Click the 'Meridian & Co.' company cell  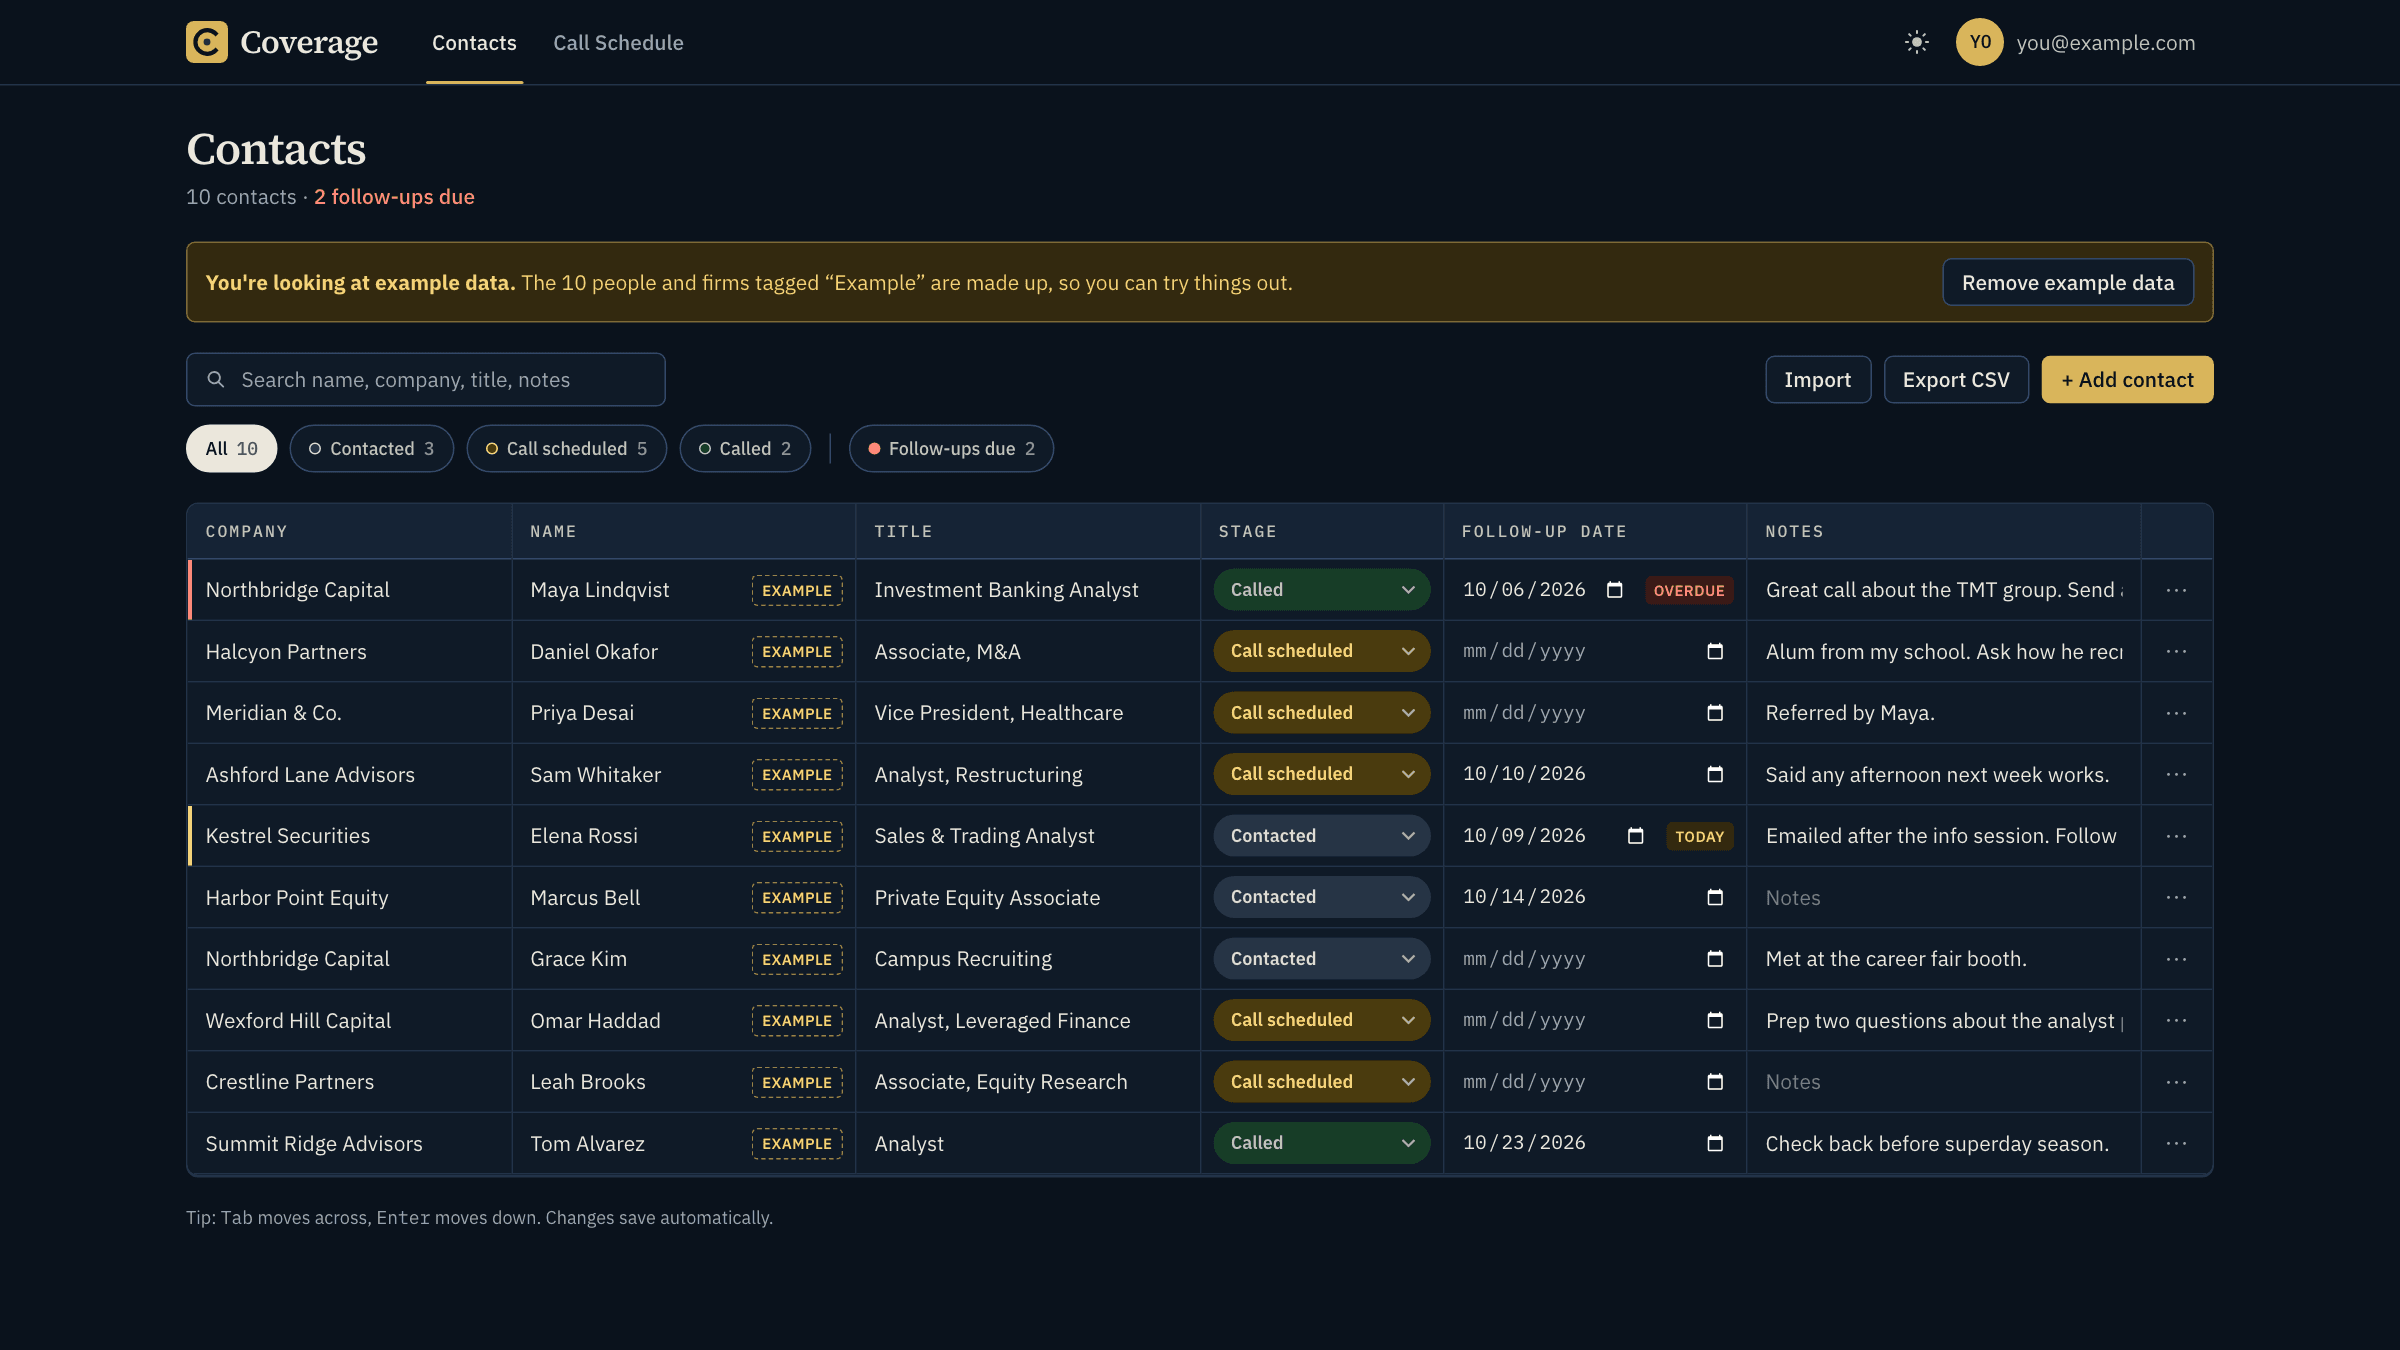pyautogui.click(x=348, y=713)
